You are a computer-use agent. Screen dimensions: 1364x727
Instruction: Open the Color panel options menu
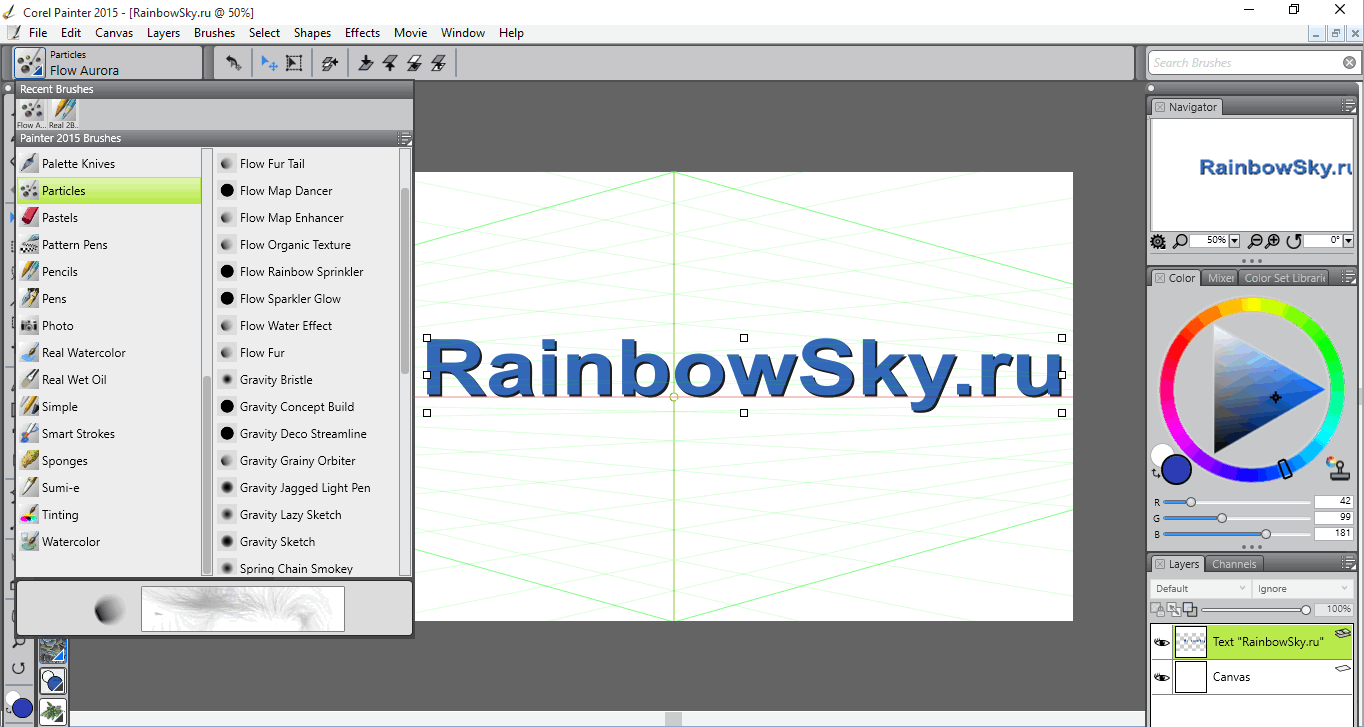(x=1348, y=277)
